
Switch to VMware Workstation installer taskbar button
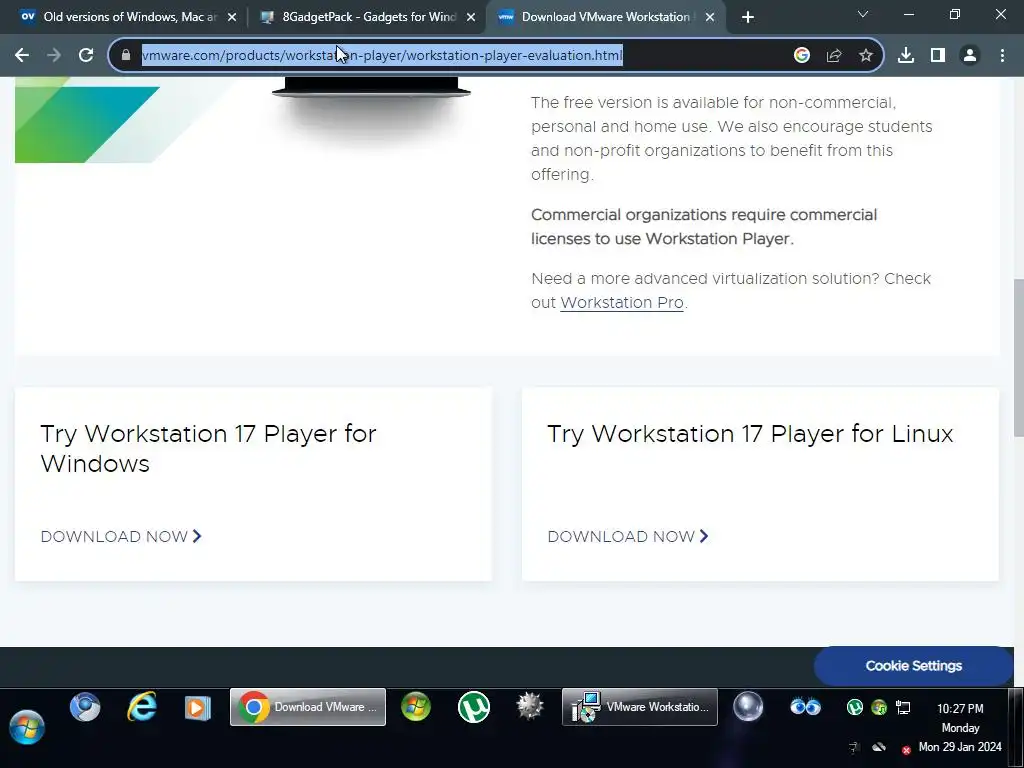[640, 707]
